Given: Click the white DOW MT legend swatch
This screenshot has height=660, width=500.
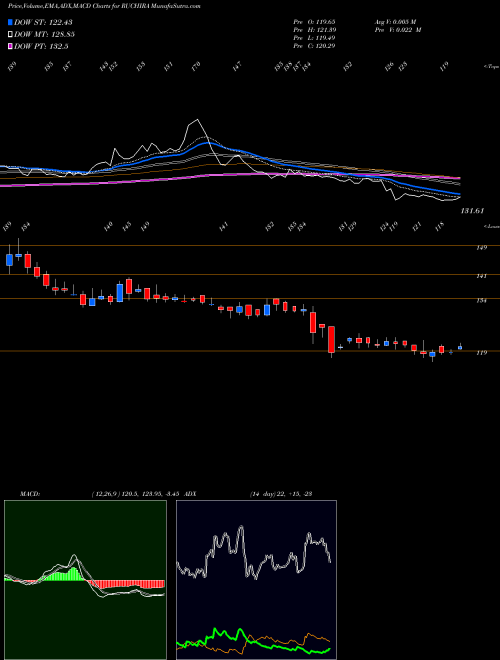Looking at the screenshot, I should point(10,34).
